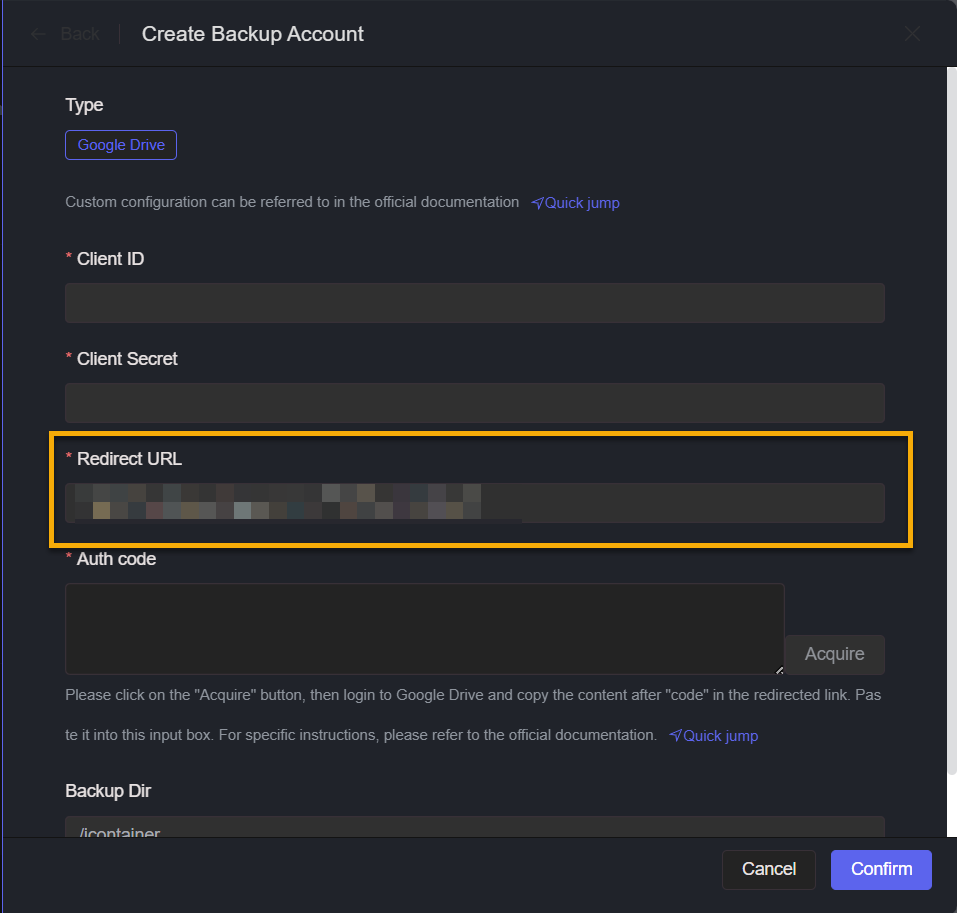This screenshot has height=913, width=957.
Task: Open Quick jump link for Auth code instructions
Action: [x=714, y=735]
